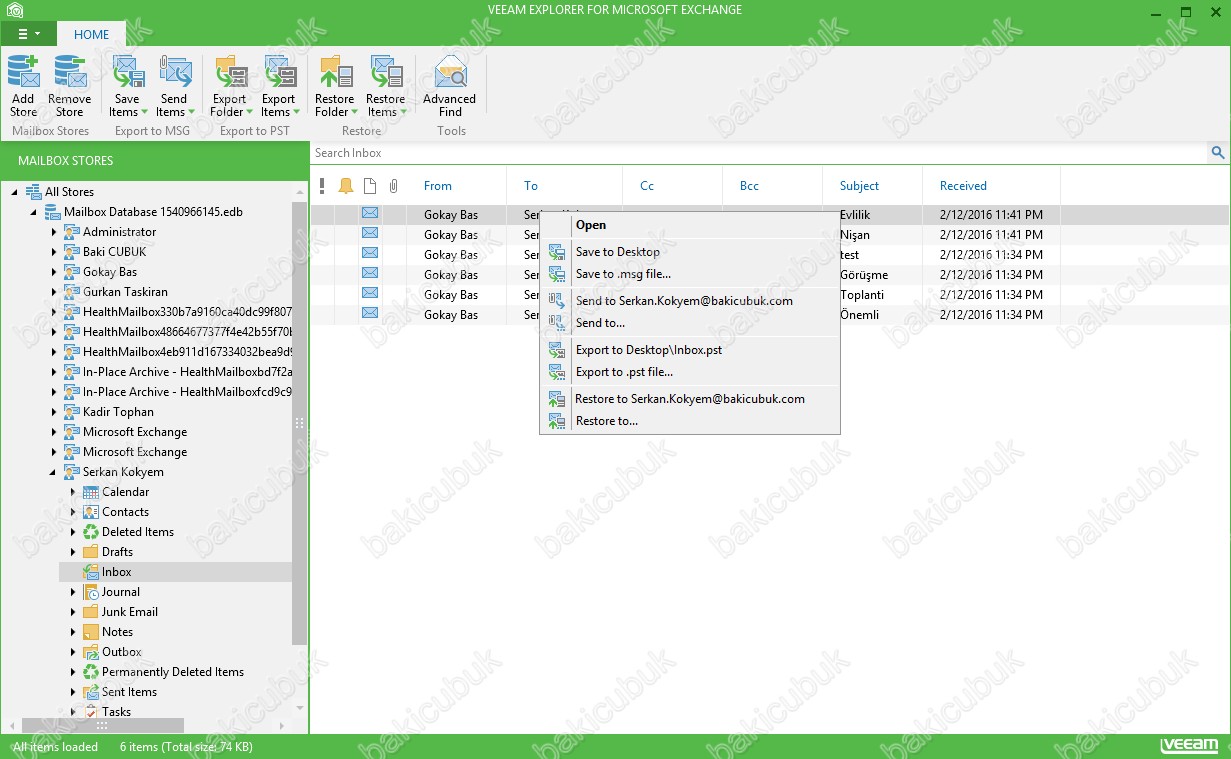
Task: Click the attachment paperclip column header
Action: click(394, 186)
